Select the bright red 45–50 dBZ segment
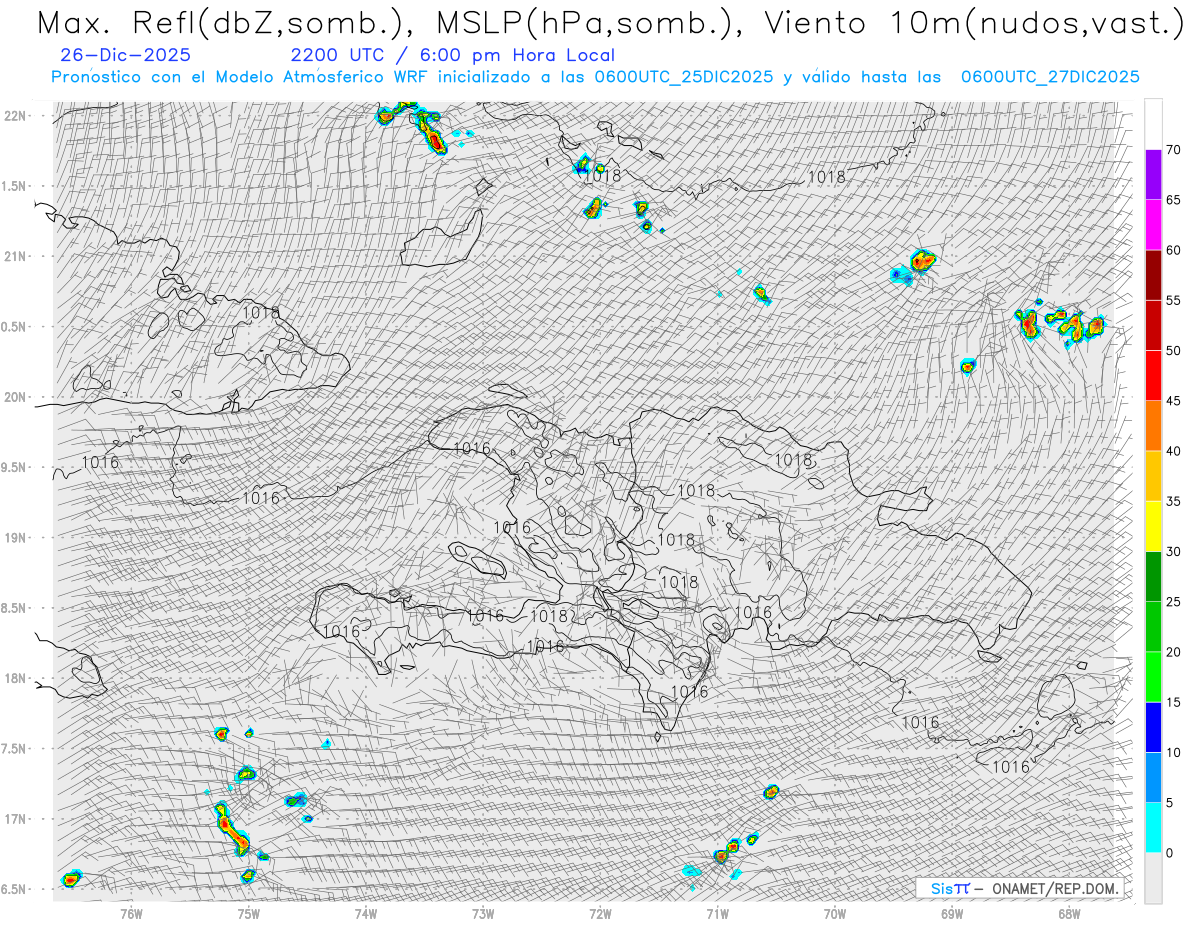This screenshot has width=1200, height=927. pyautogui.click(x=1153, y=376)
